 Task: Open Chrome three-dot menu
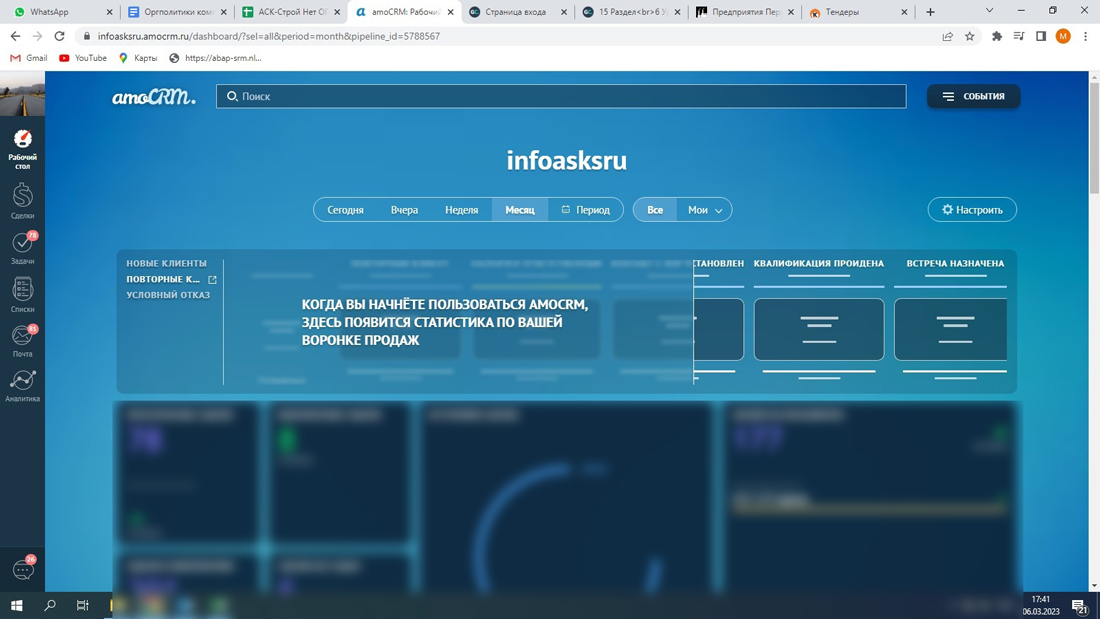pyautogui.click(x=1085, y=36)
